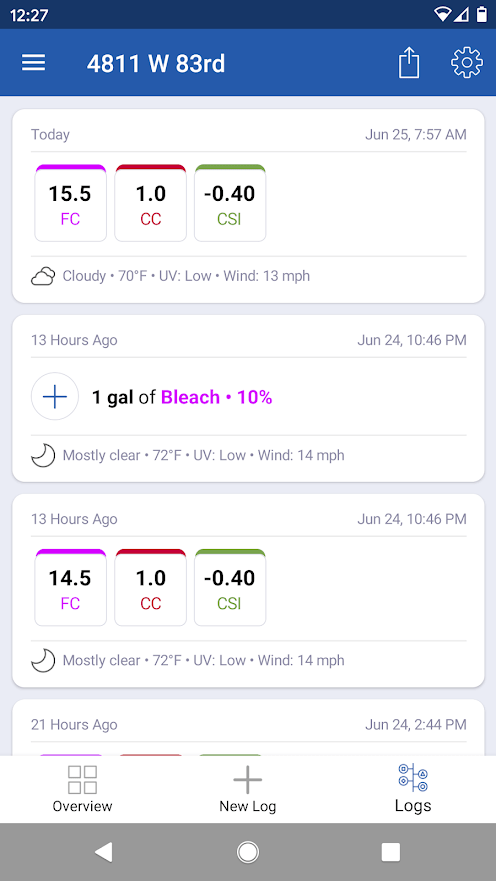Image resolution: width=496 pixels, height=881 pixels.
Task: Select the 15.5 FC reading tile
Action: (70, 203)
